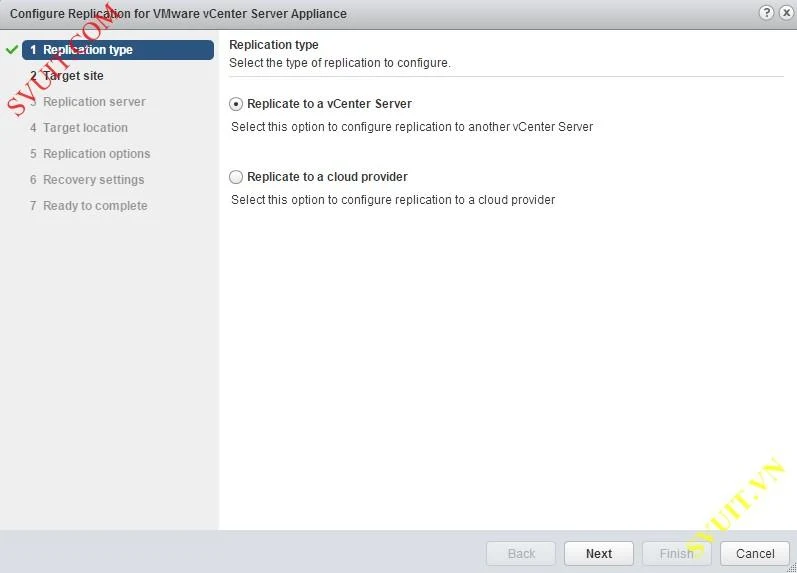Click the green checkmark beside Replication type

click(x=12, y=49)
